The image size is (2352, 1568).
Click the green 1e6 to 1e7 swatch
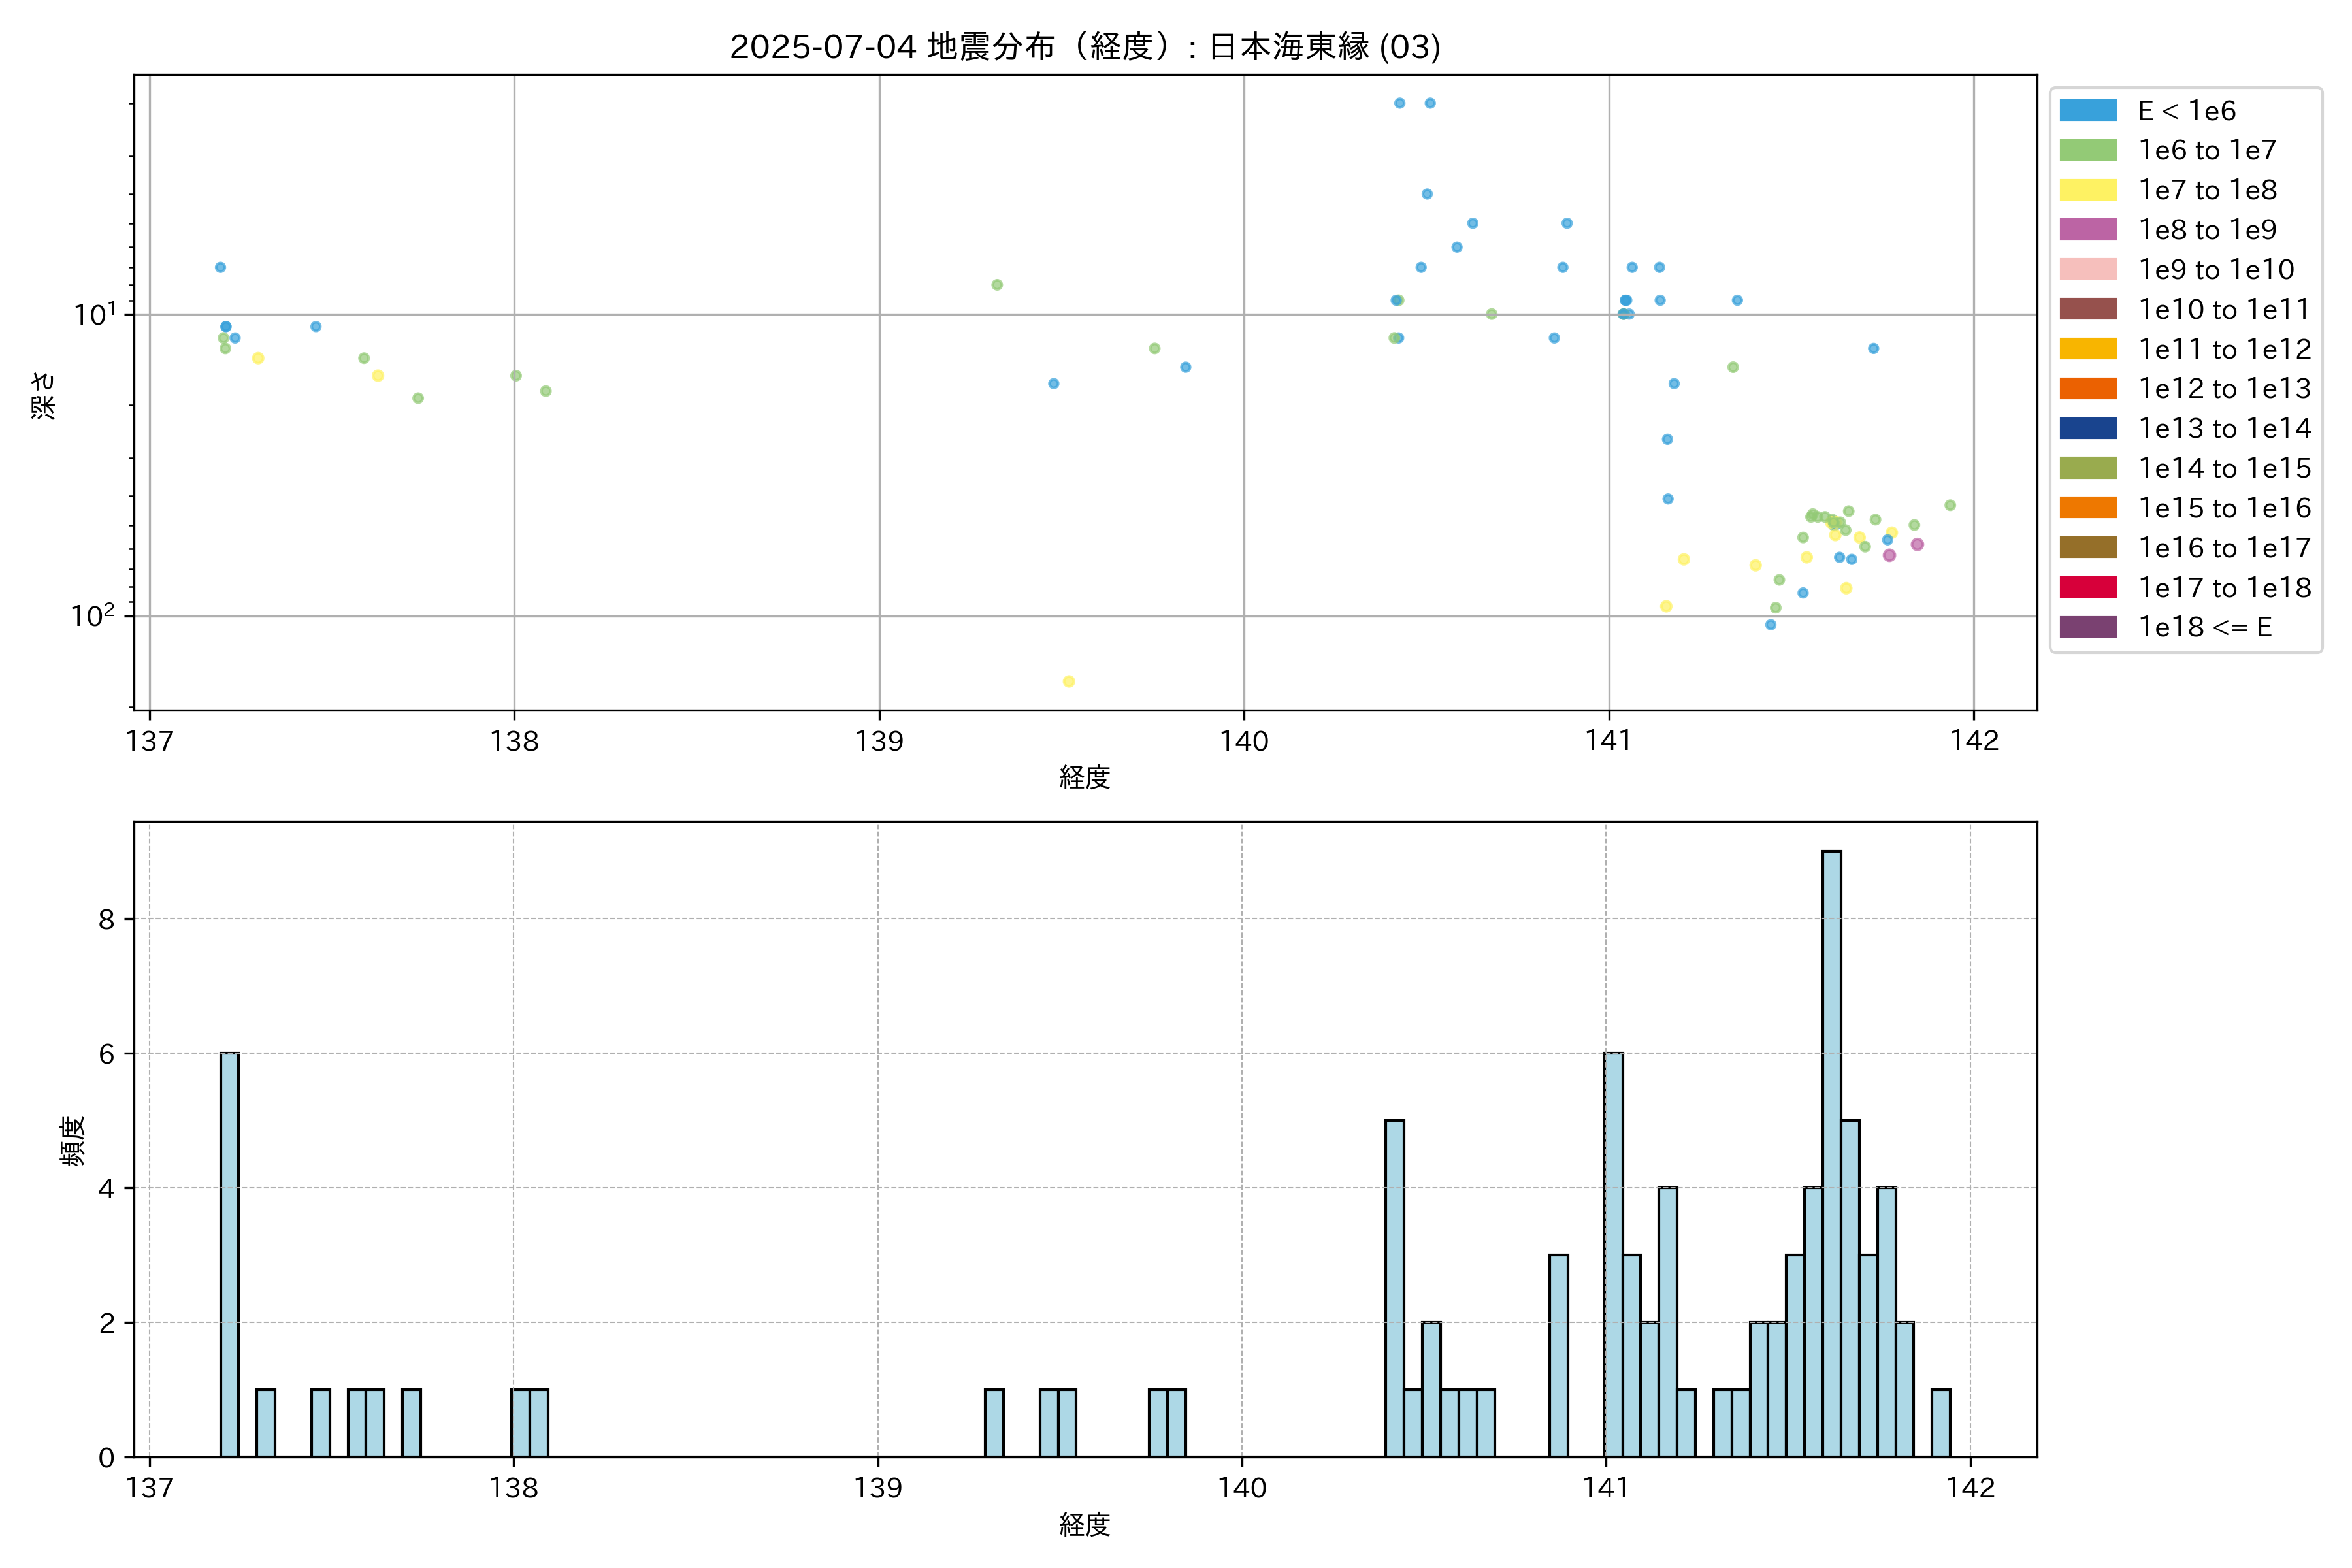tap(2088, 150)
